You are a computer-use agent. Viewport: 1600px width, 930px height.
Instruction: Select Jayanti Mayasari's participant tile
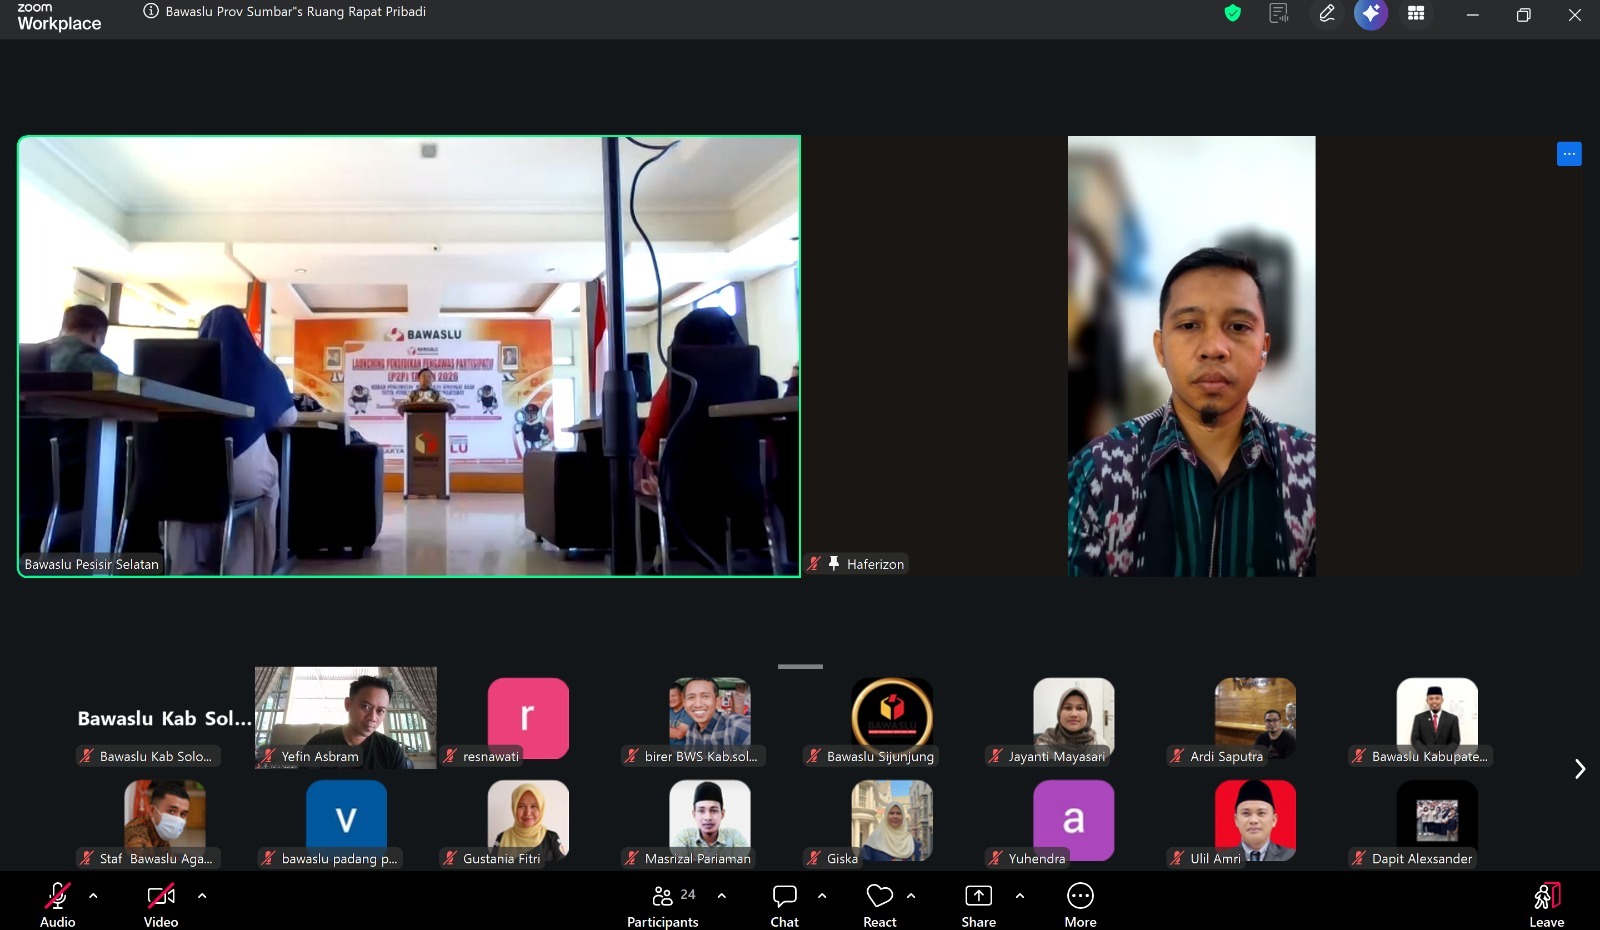pos(1074,718)
